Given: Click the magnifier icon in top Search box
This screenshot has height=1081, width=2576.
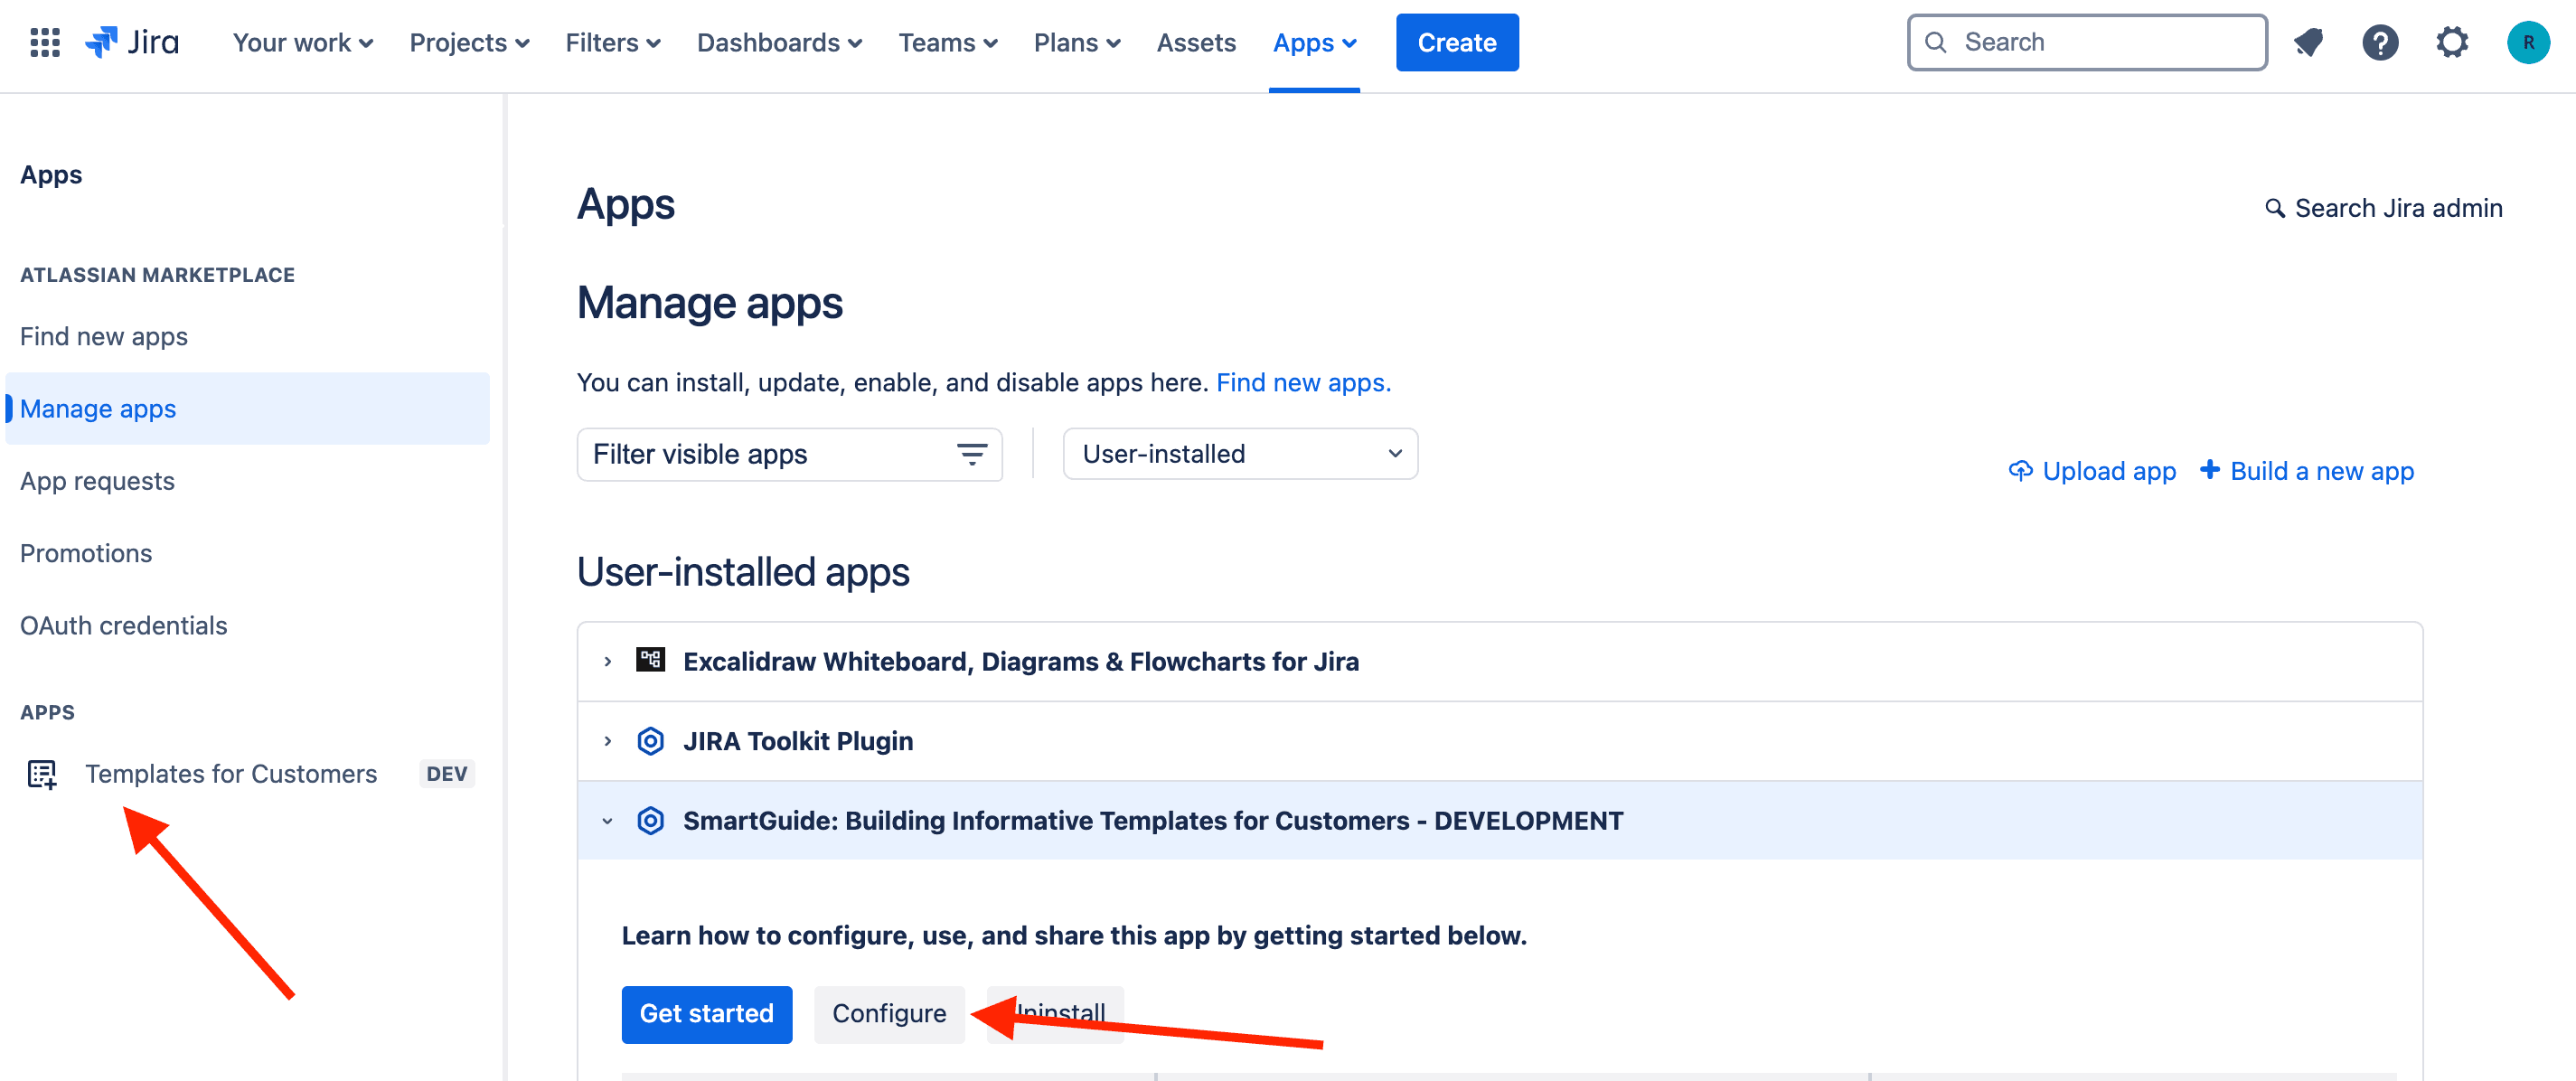Looking at the screenshot, I should 1936,42.
